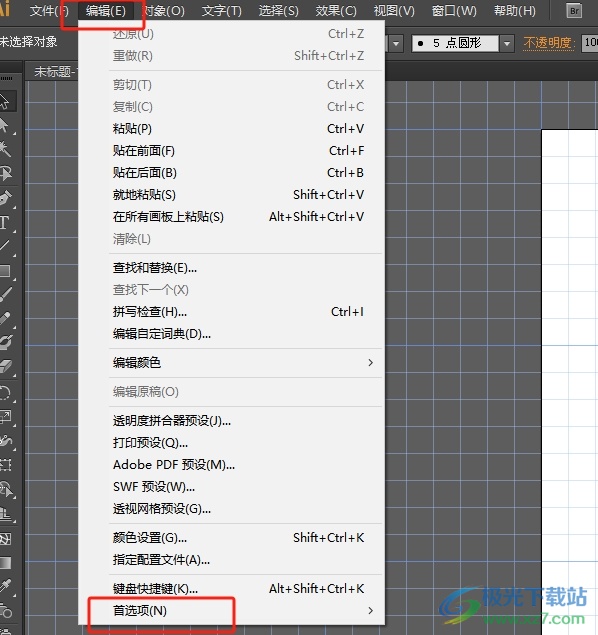Select the Magic Wand tool
The height and width of the screenshot is (635, 598).
pos(6,149)
